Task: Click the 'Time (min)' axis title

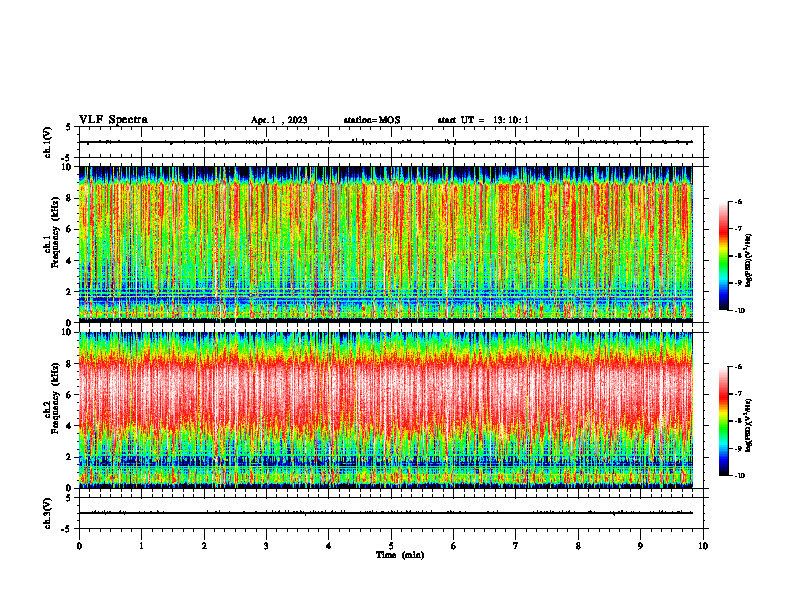Action: tap(400, 555)
